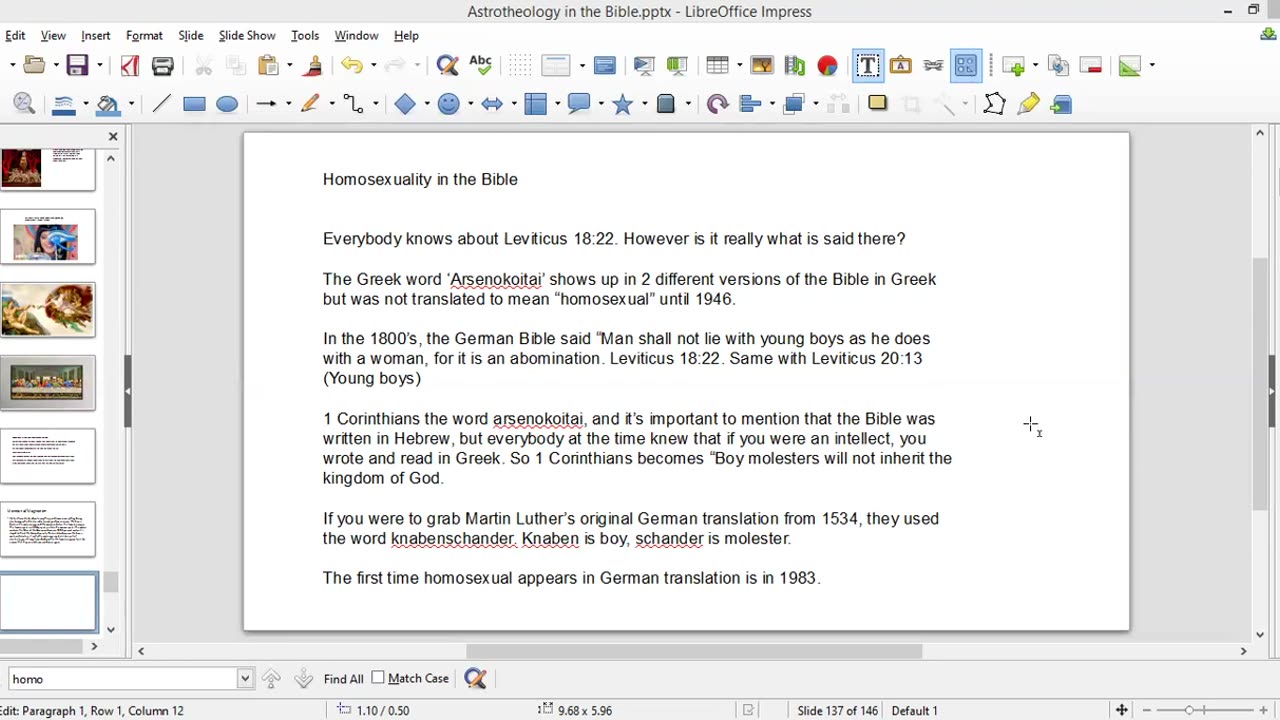
Task: Insert audio or video
Action: (795, 66)
